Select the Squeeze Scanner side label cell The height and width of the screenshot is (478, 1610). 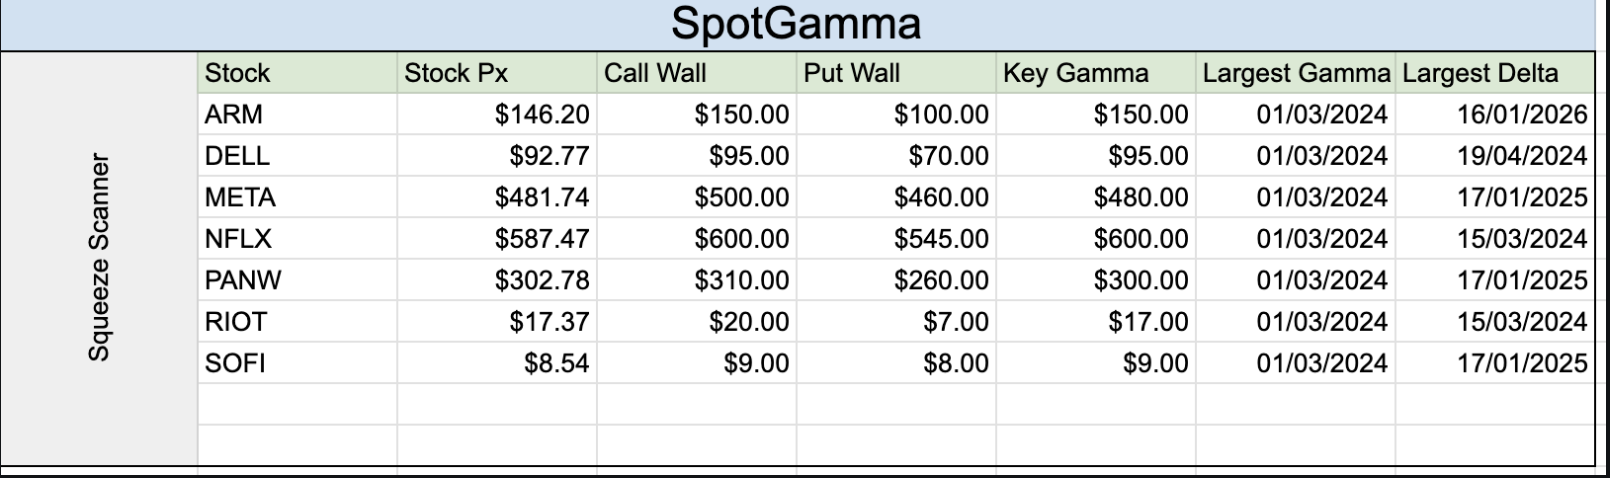(98, 257)
